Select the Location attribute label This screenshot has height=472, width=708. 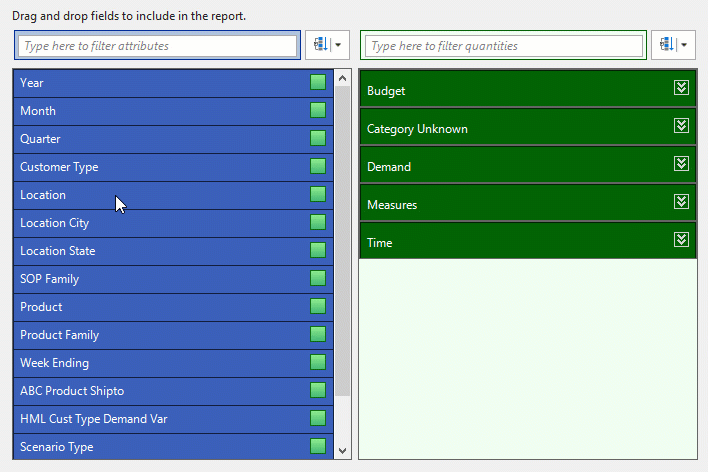pos(43,195)
